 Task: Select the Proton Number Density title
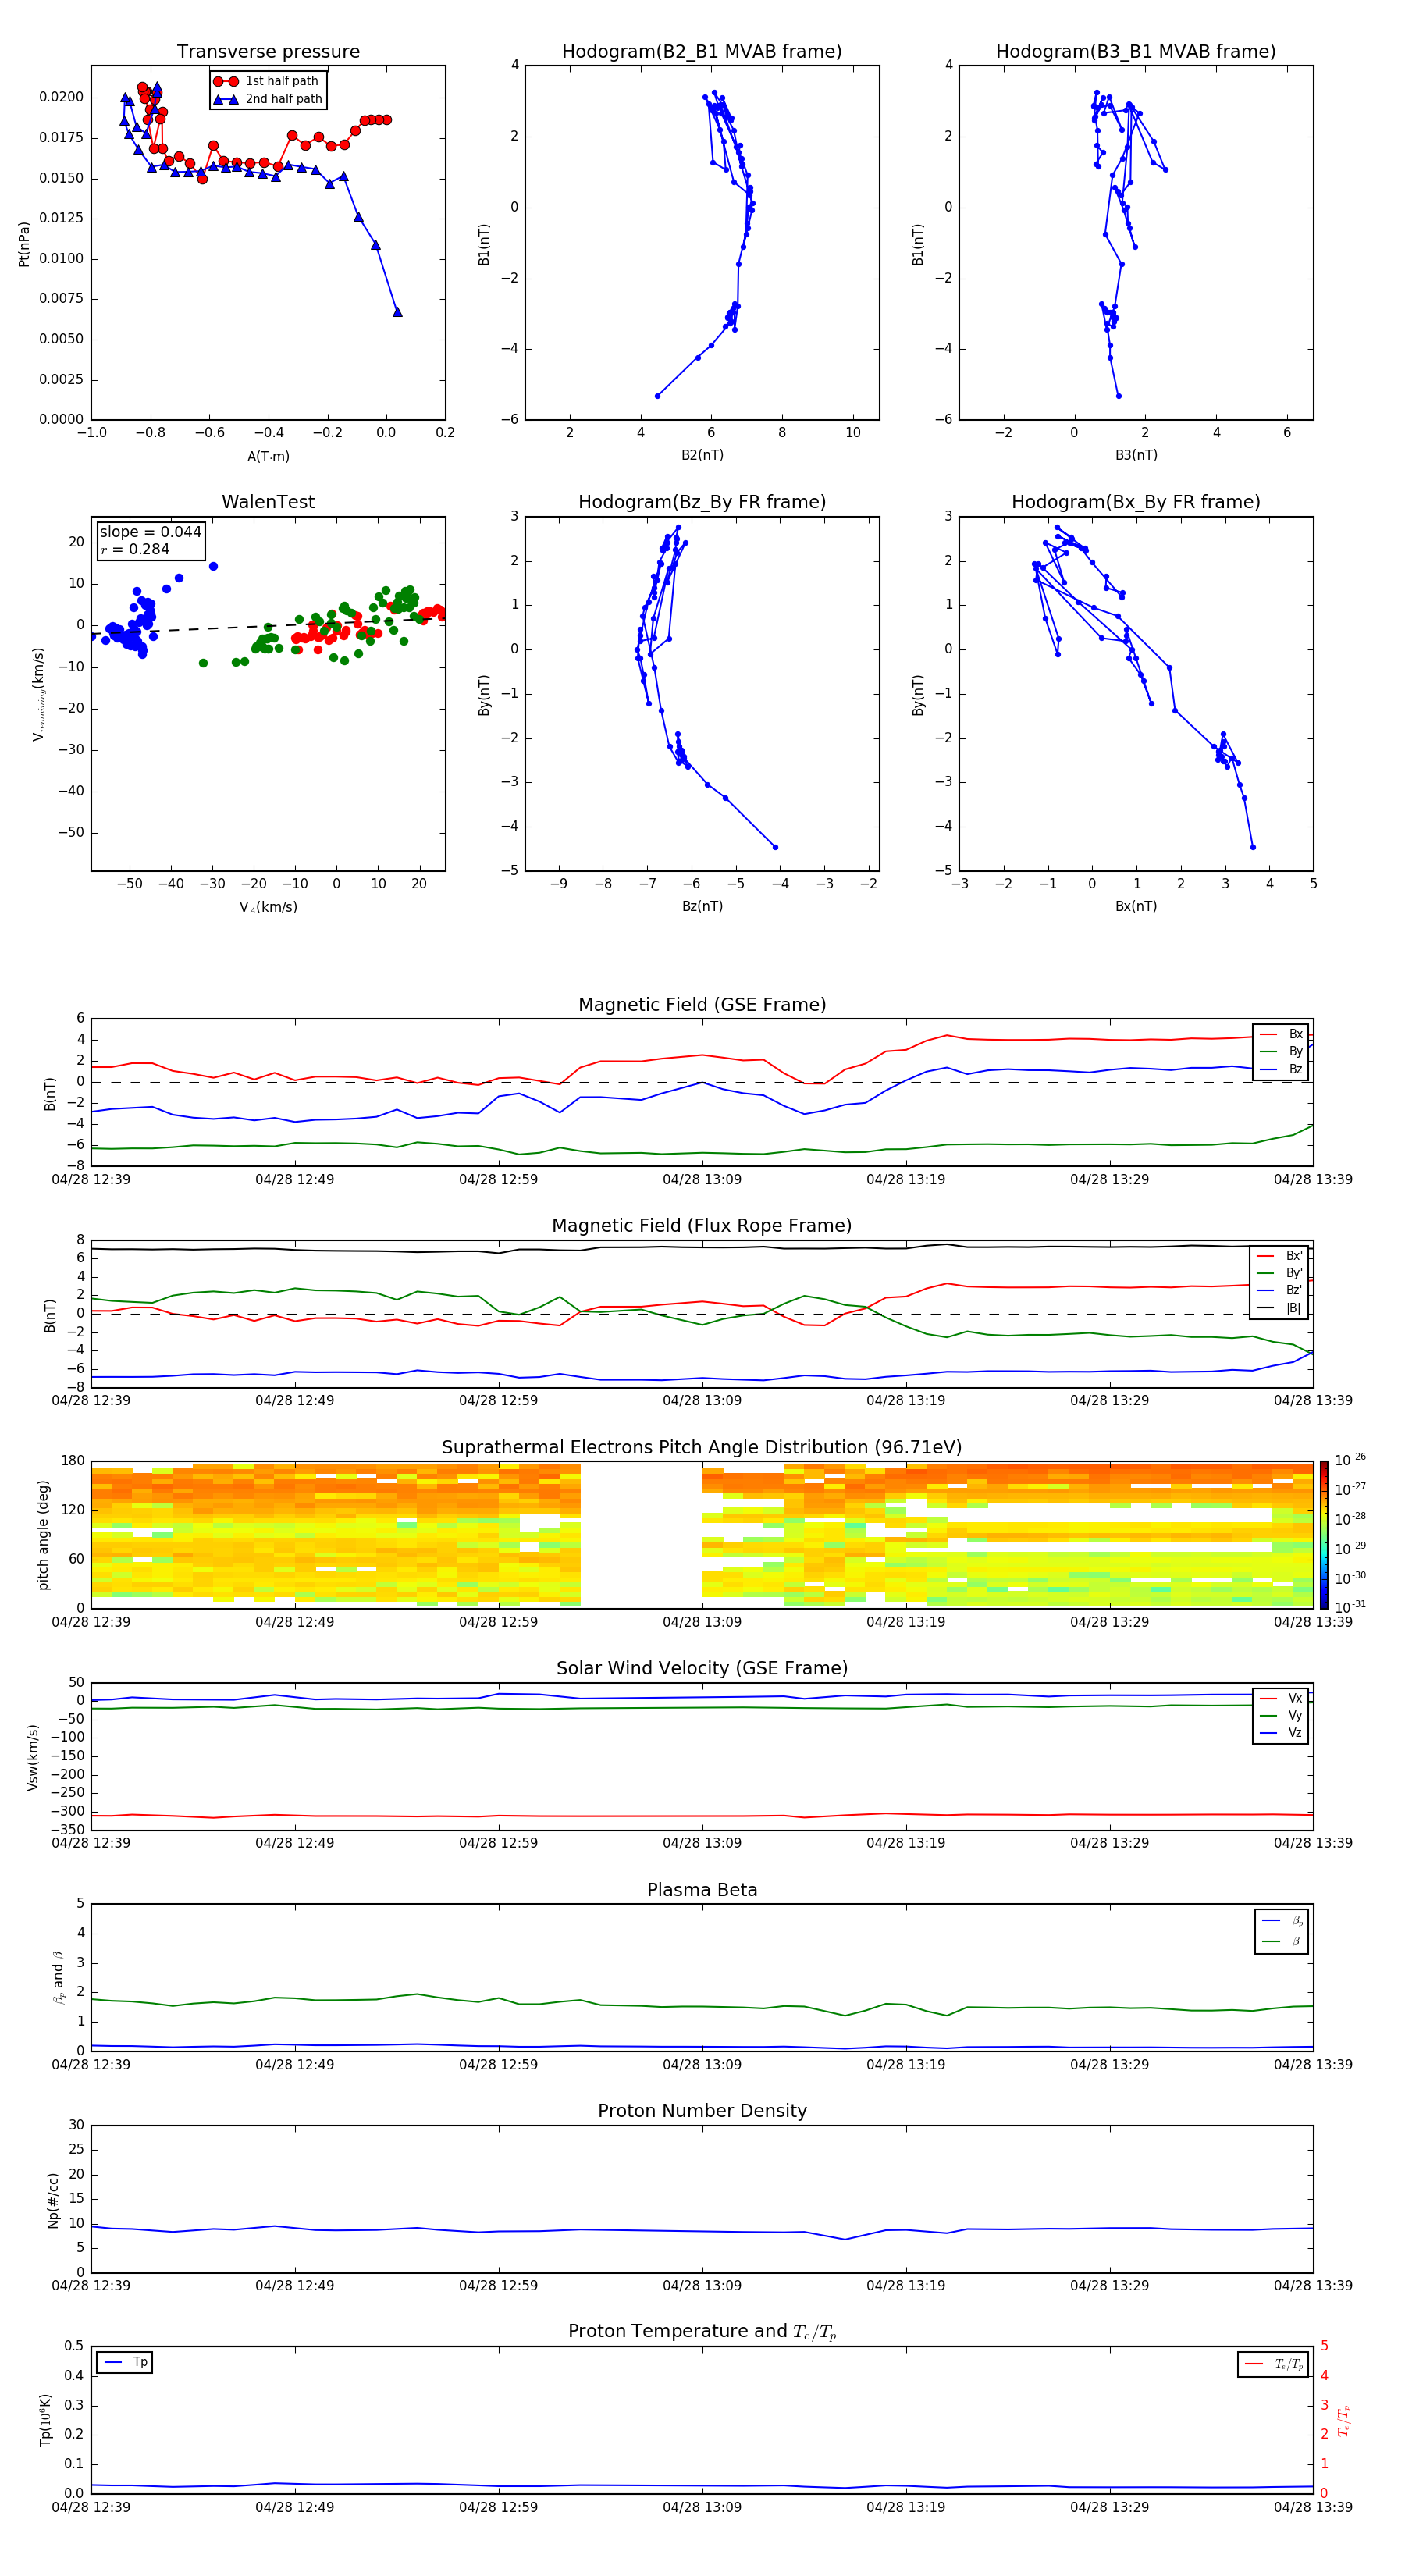(702, 2111)
